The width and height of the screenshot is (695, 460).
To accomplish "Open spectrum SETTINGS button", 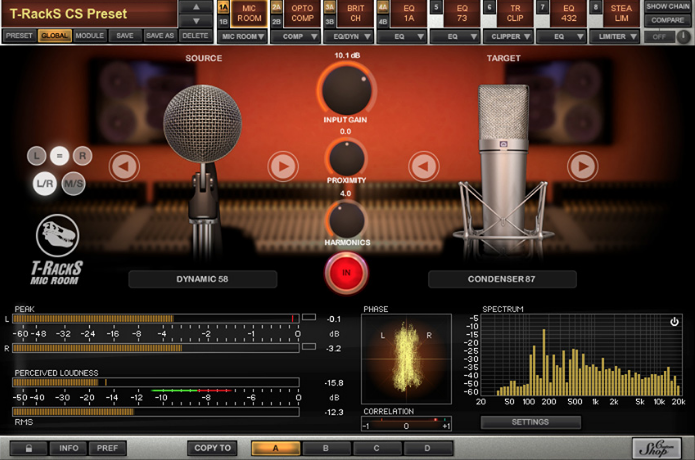I will click(x=531, y=422).
